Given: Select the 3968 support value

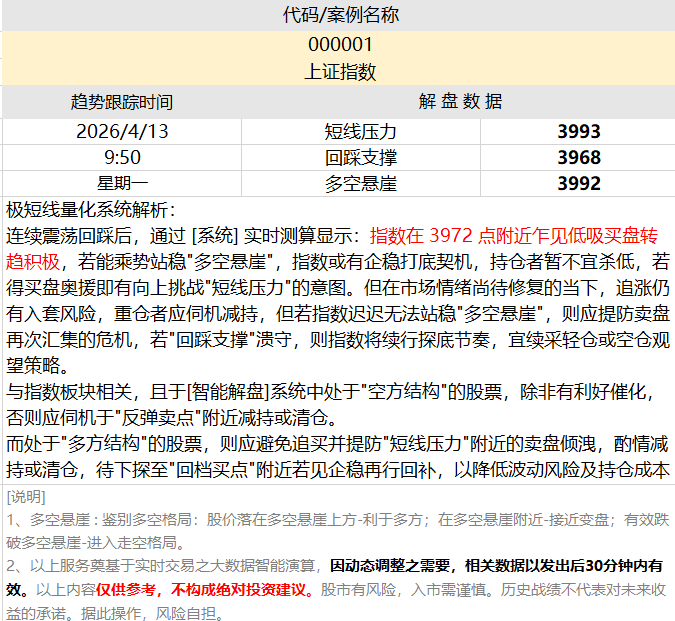Looking at the screenshot, I should (578, 157).
